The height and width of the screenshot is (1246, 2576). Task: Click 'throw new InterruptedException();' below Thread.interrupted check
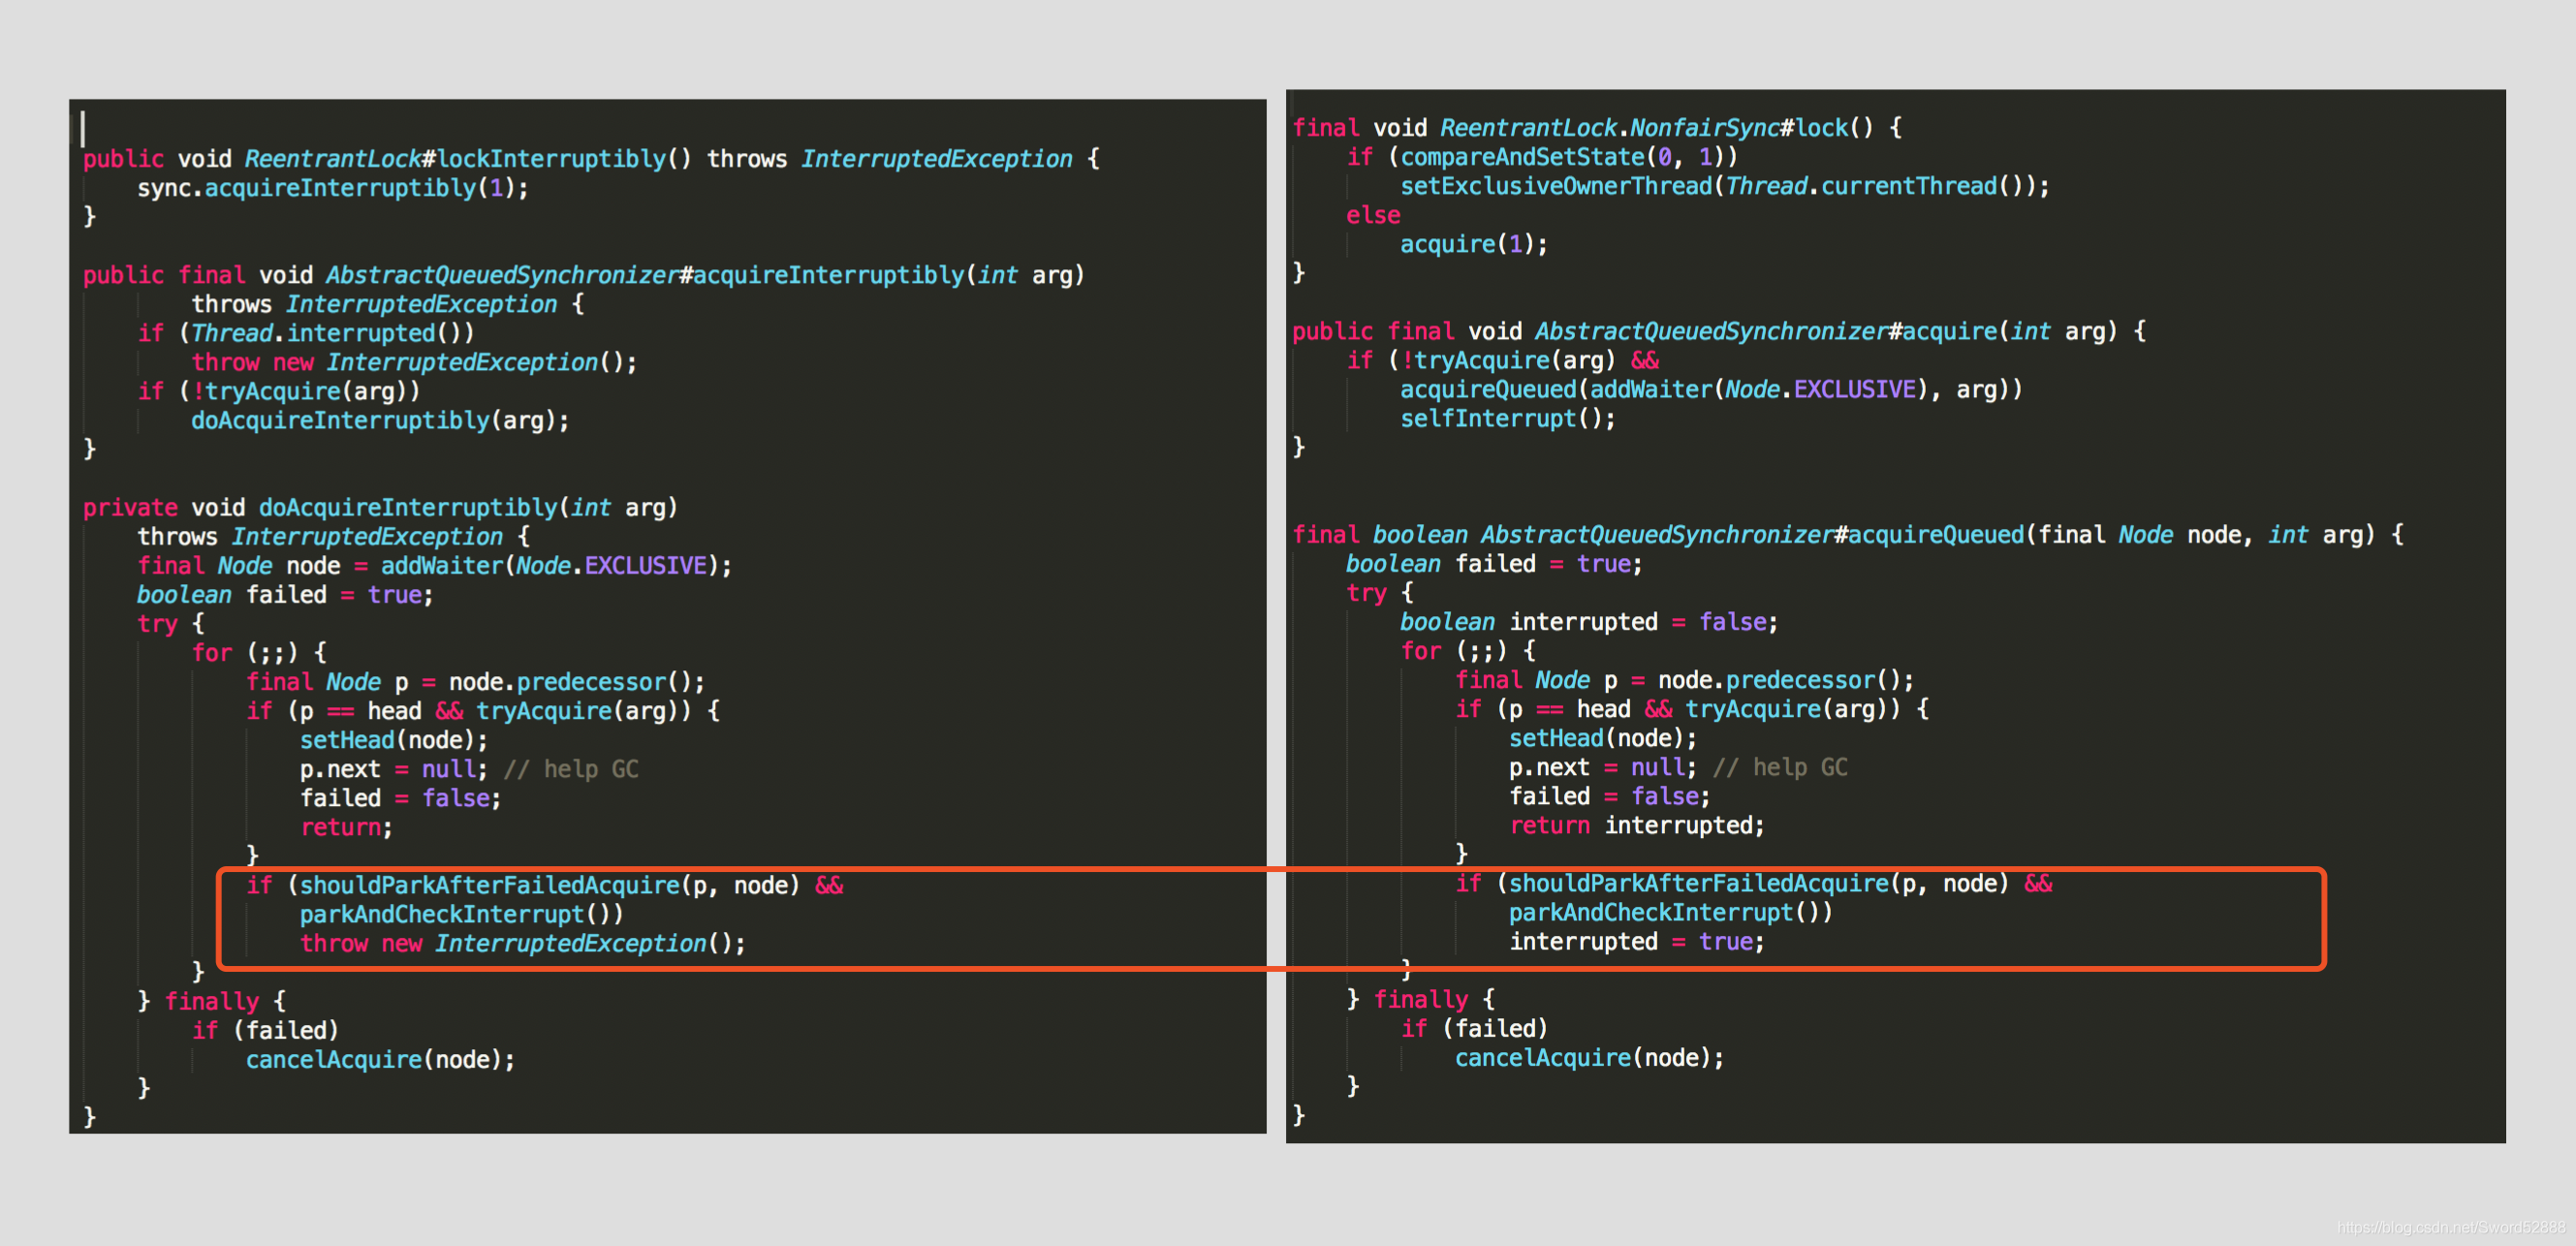[414, 362]
